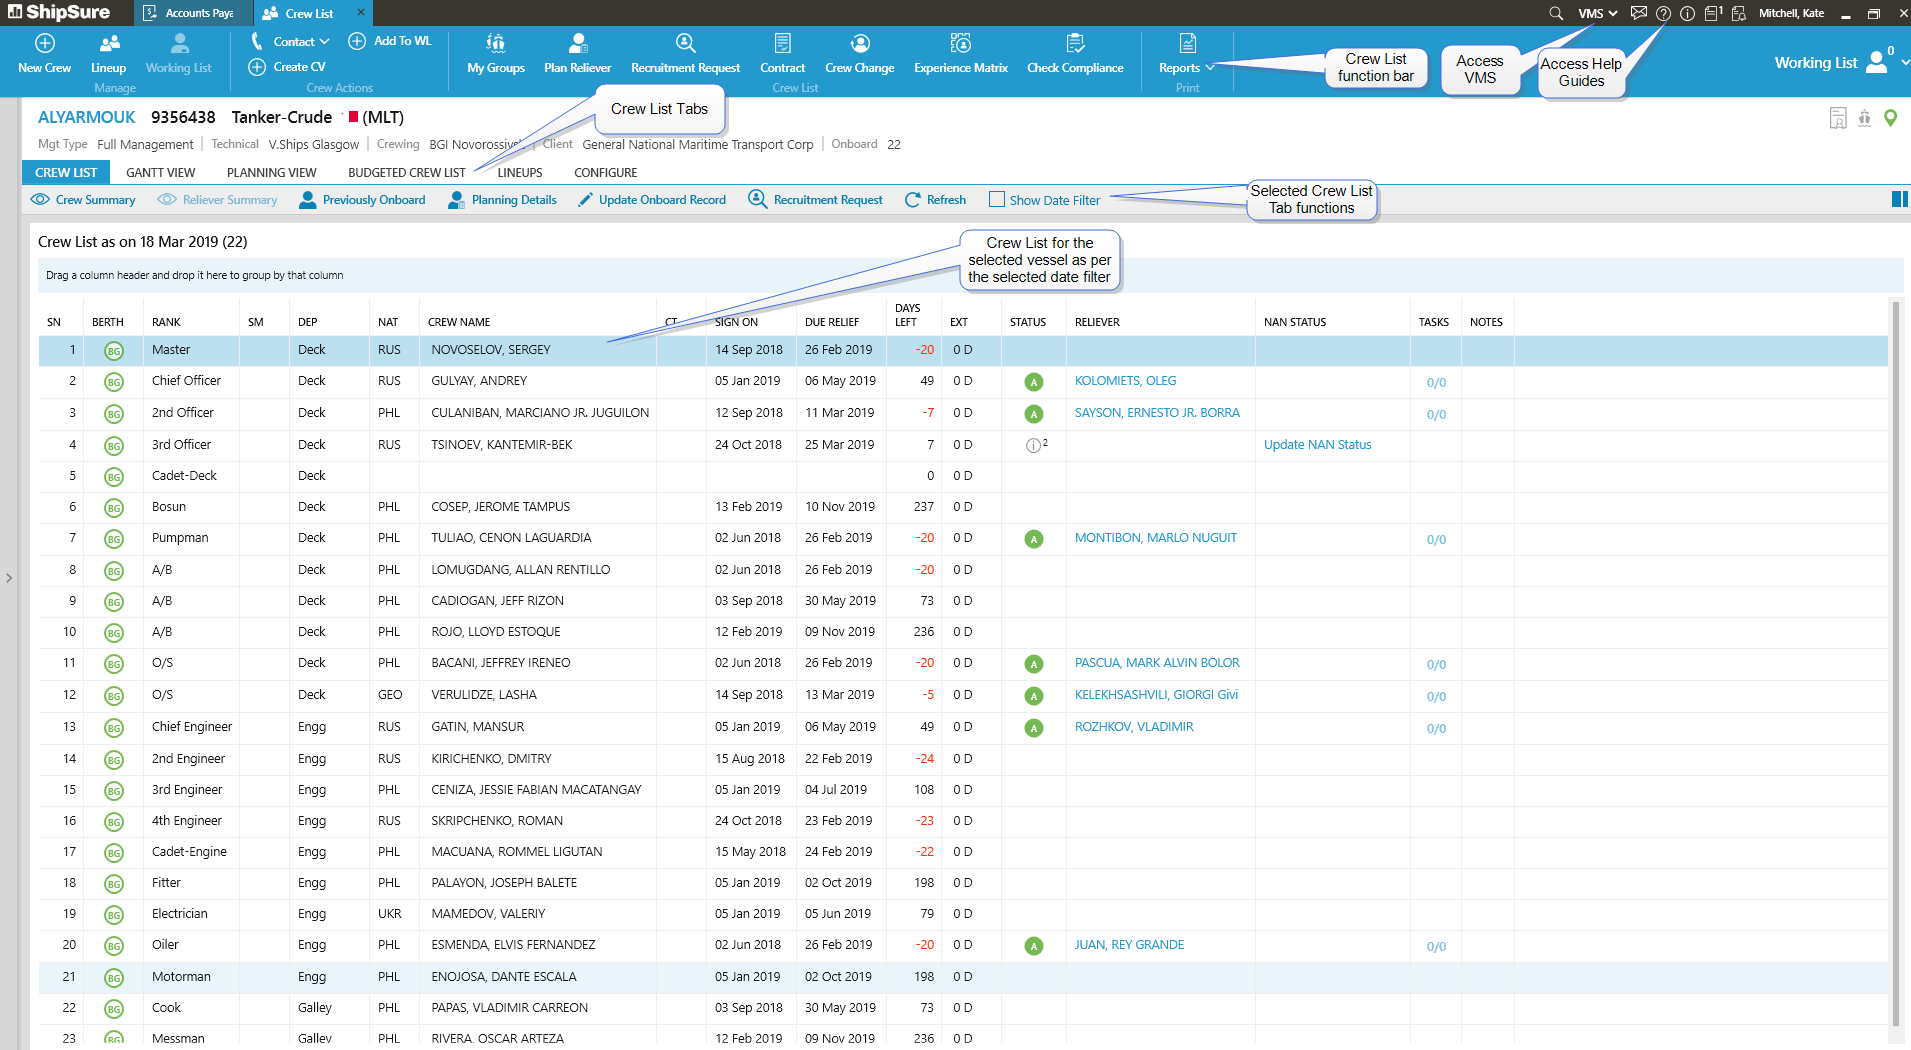Run Check Compliance

tap(1075, 44)
